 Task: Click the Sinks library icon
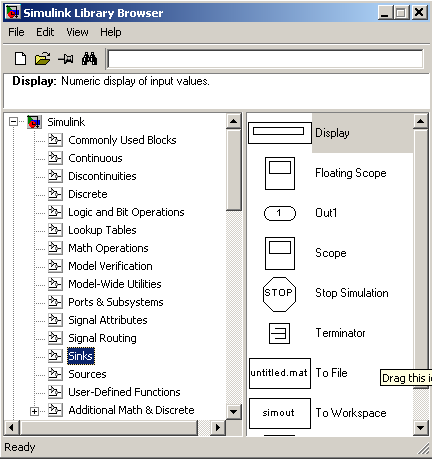55,356
